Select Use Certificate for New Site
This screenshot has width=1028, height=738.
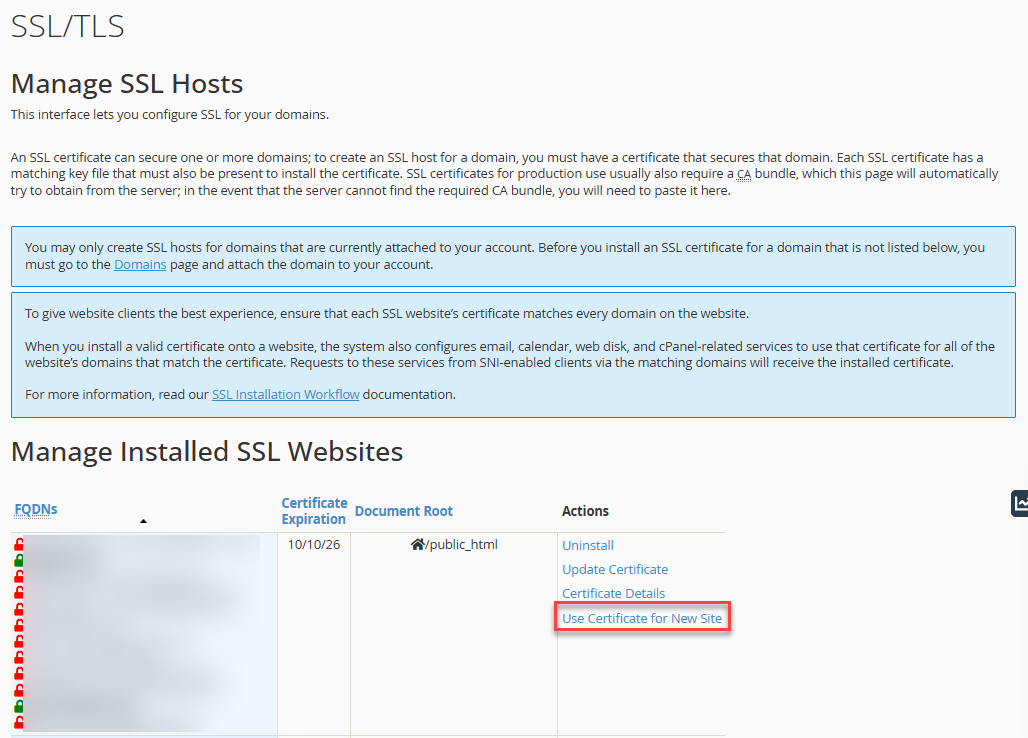pos(642,617)
